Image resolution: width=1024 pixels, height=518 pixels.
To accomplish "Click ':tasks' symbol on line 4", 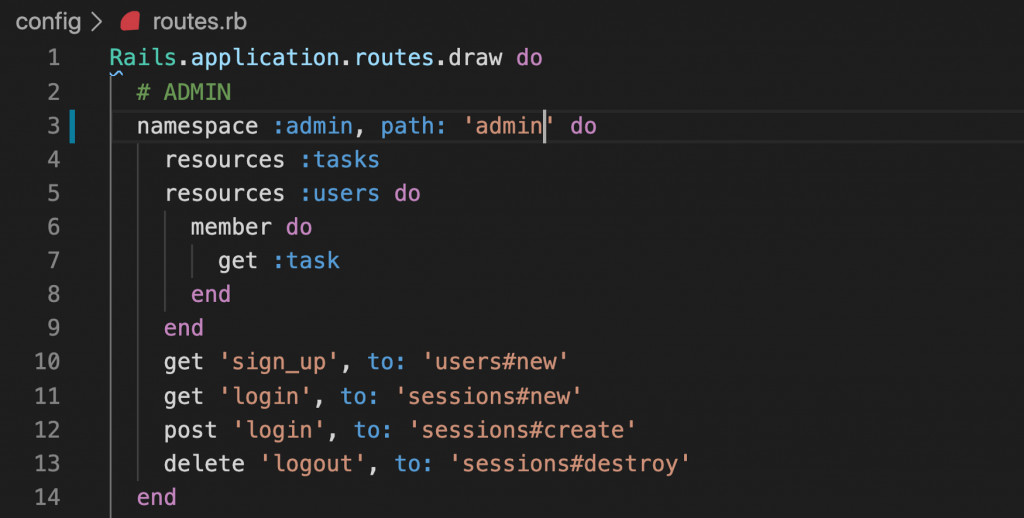I will tap(340, 159).
